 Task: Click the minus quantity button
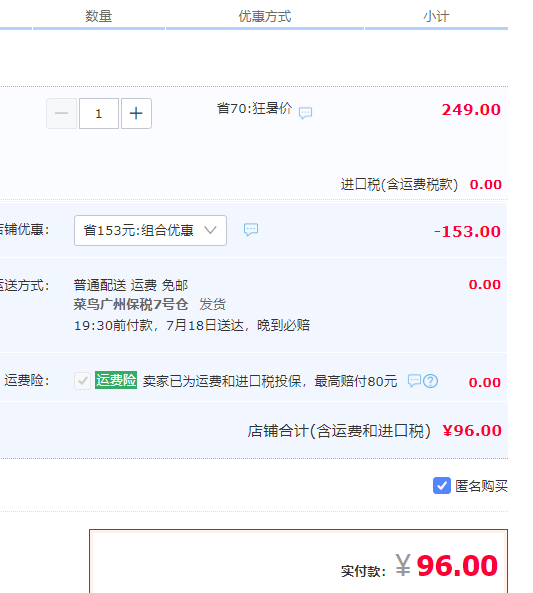click(x=61, y=113)
